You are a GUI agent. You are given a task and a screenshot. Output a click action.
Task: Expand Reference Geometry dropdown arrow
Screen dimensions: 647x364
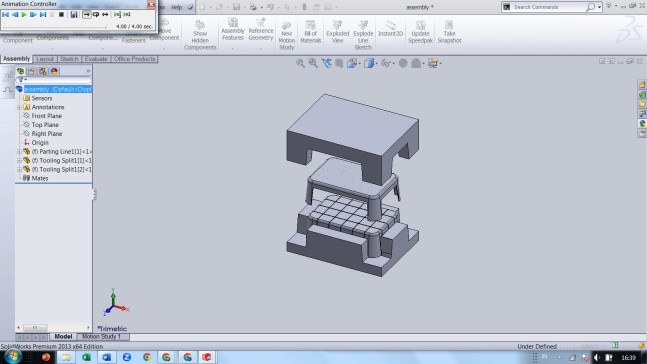click(261, 48)
